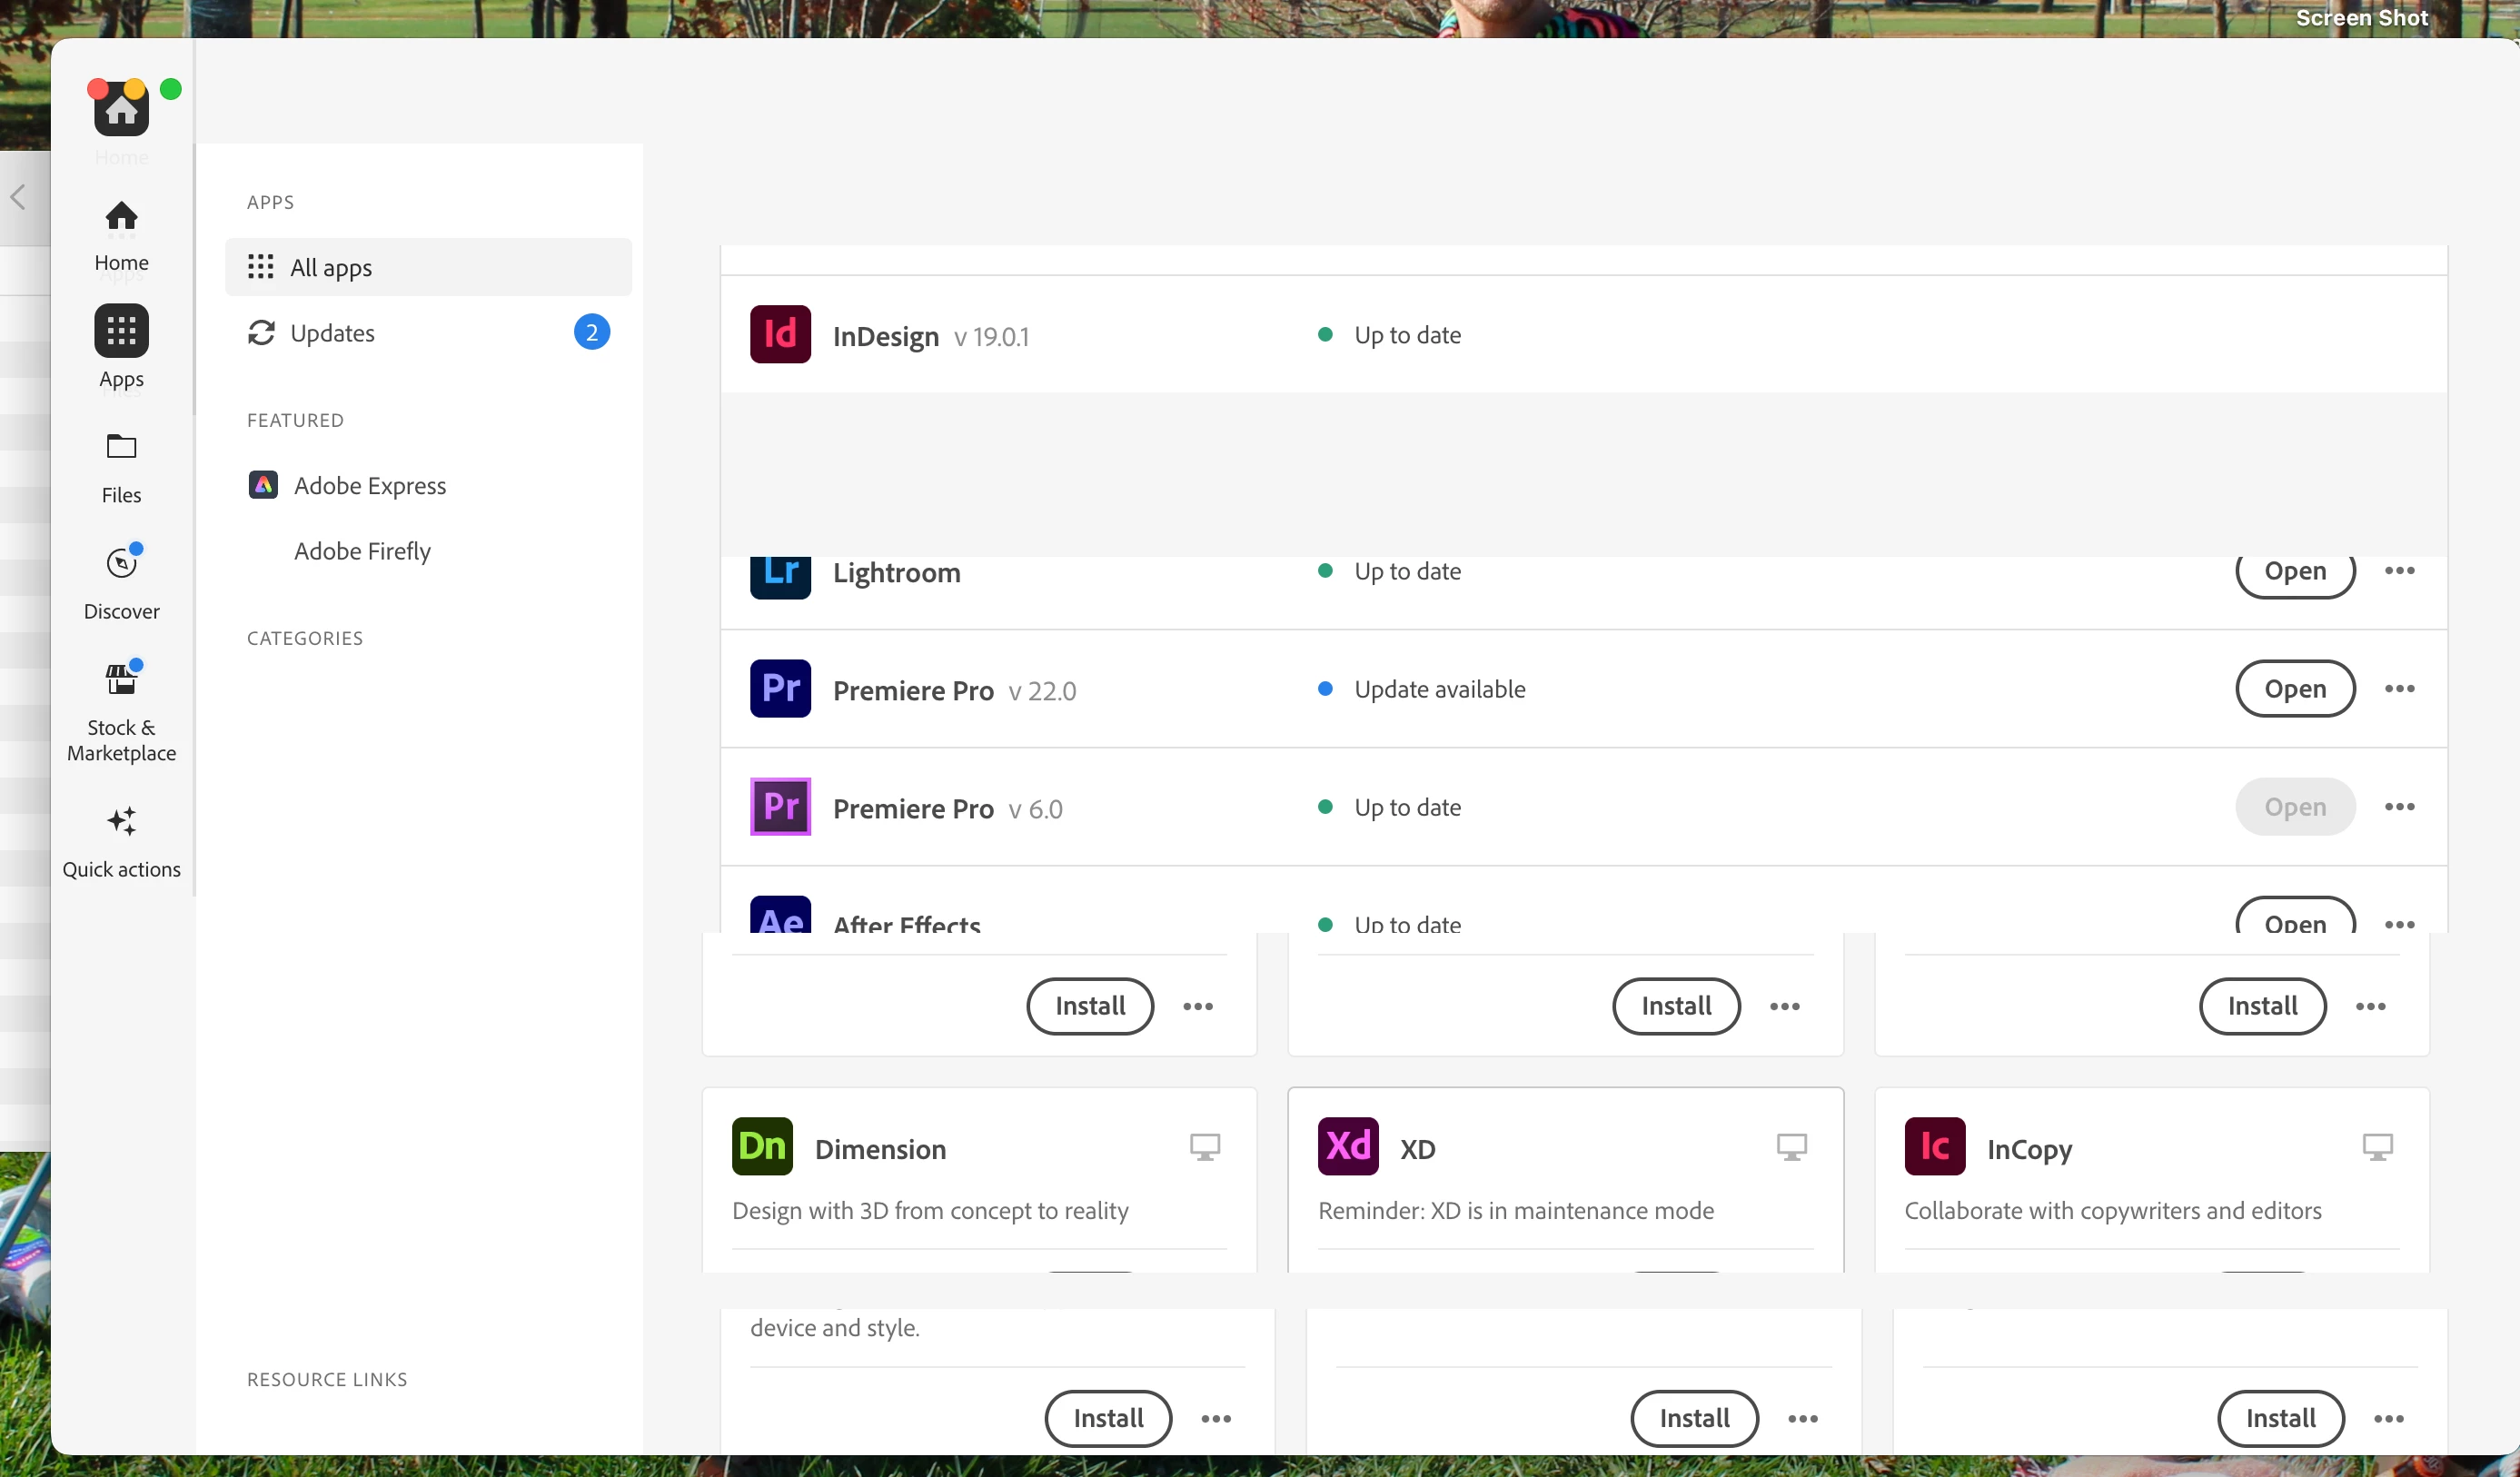Open Stock & Marketplace icon
Screen dimensions: 2520x1477
tap(121, 680)
